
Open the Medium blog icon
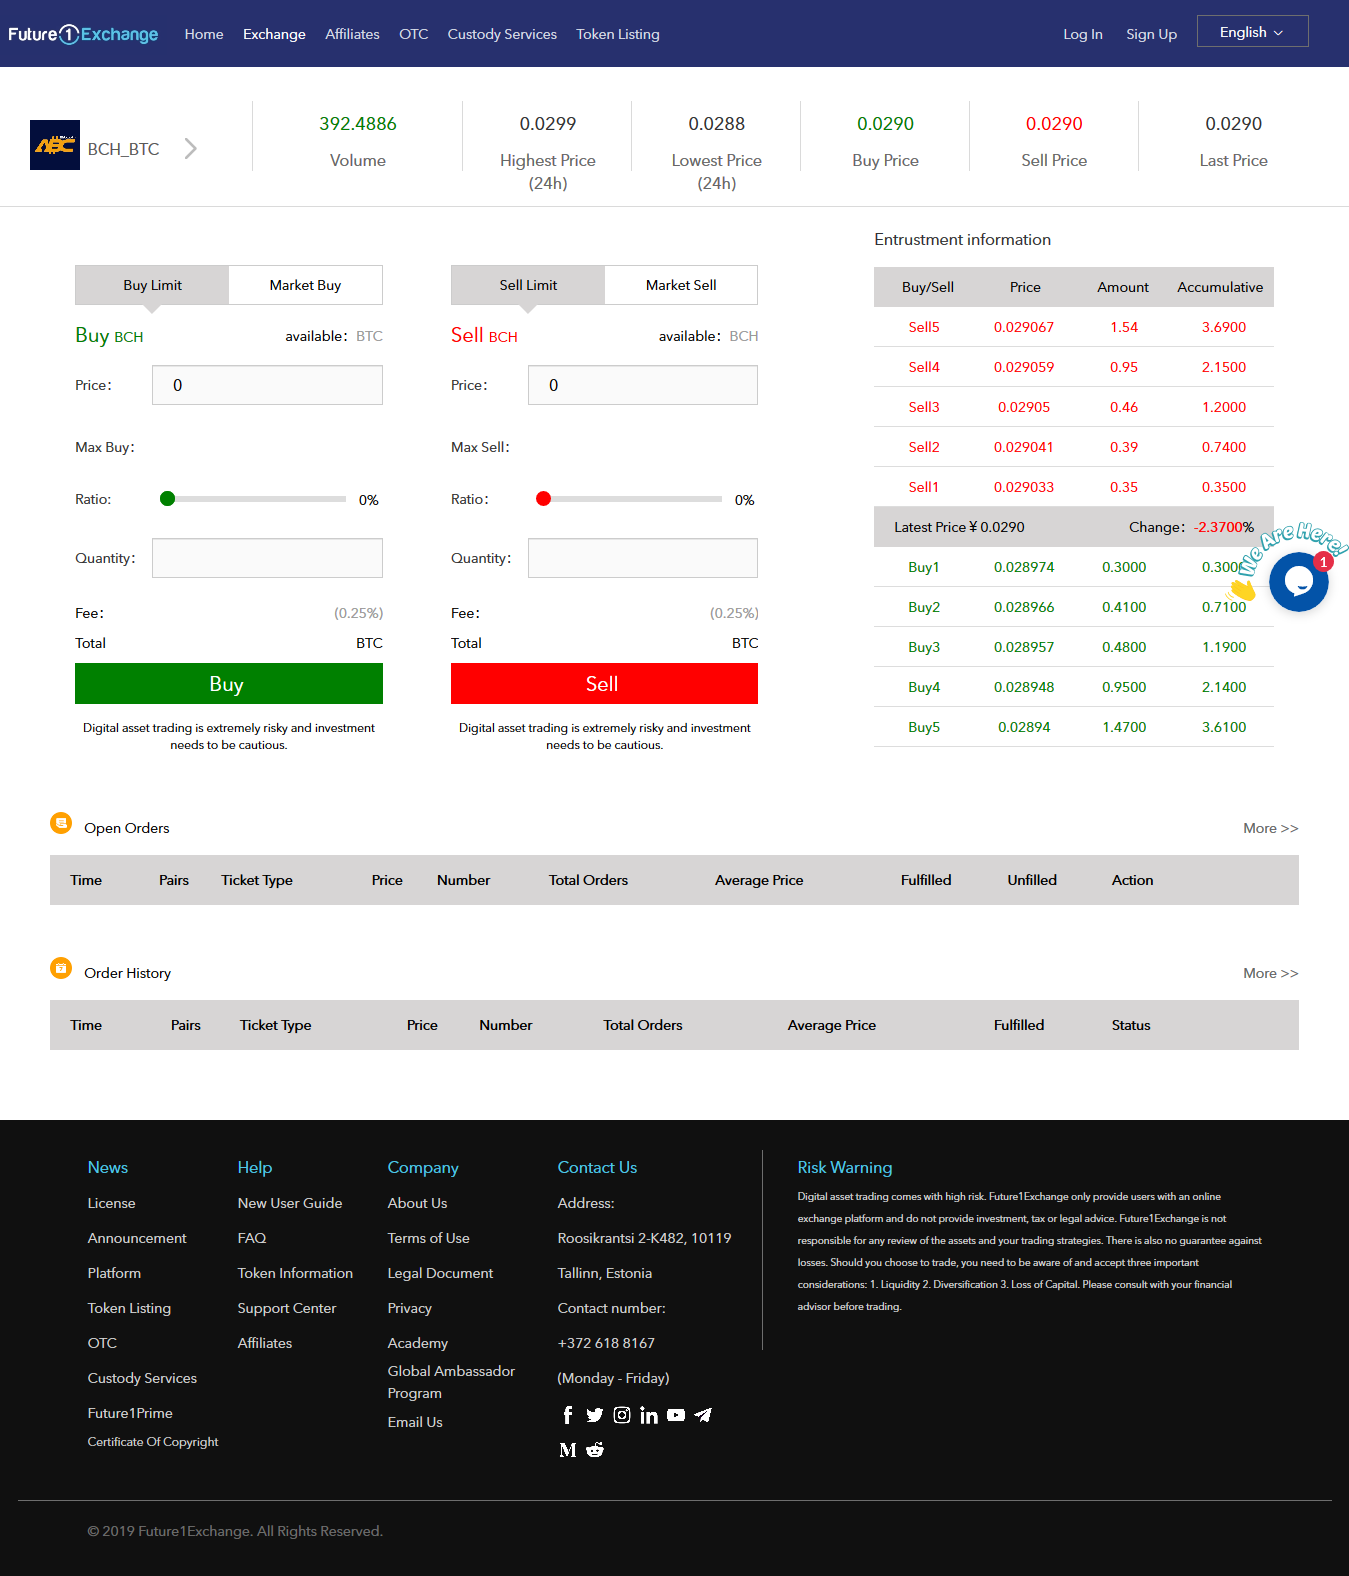click(x=568, y=1450)
